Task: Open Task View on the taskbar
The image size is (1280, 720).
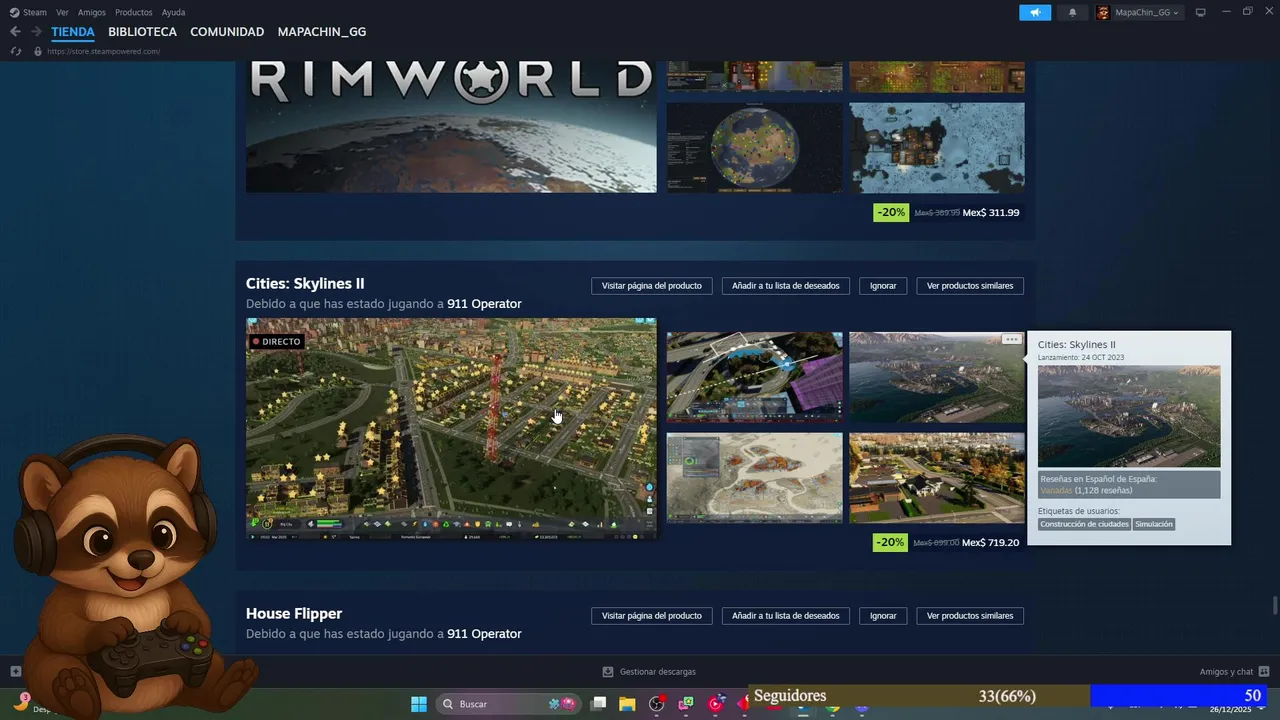Action: pos(598,704)
